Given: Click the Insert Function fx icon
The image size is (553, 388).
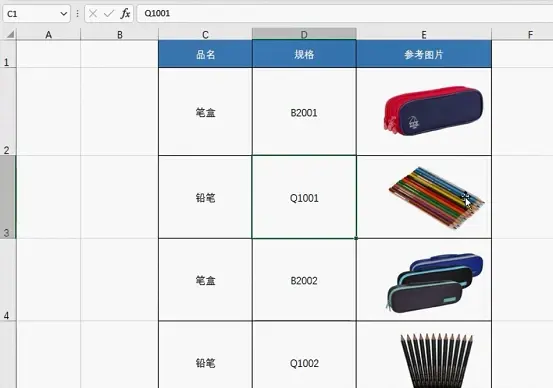Looking at the screenshot, I should (125, 14).
